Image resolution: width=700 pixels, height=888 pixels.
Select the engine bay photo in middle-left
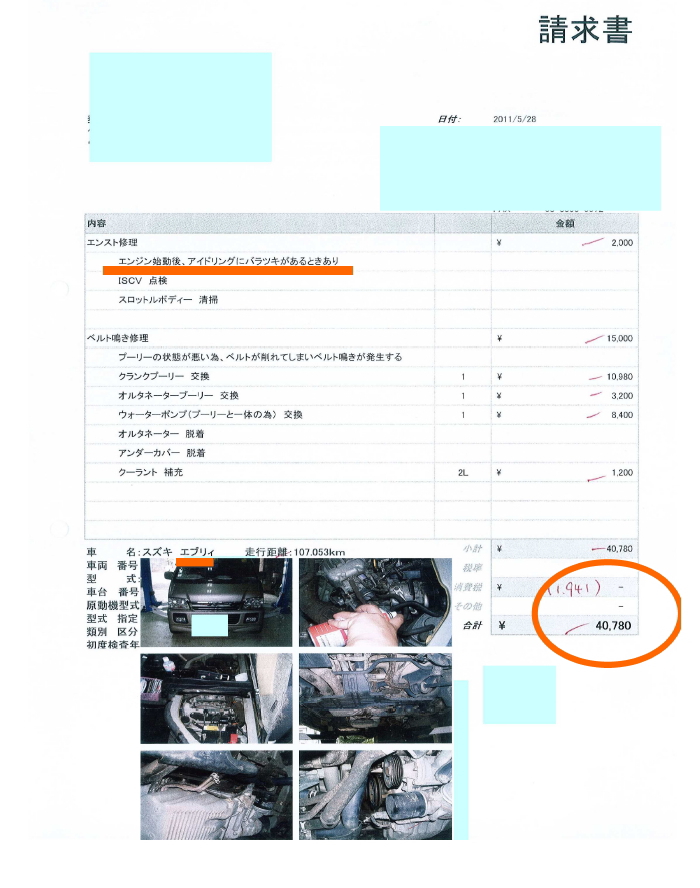216,698
